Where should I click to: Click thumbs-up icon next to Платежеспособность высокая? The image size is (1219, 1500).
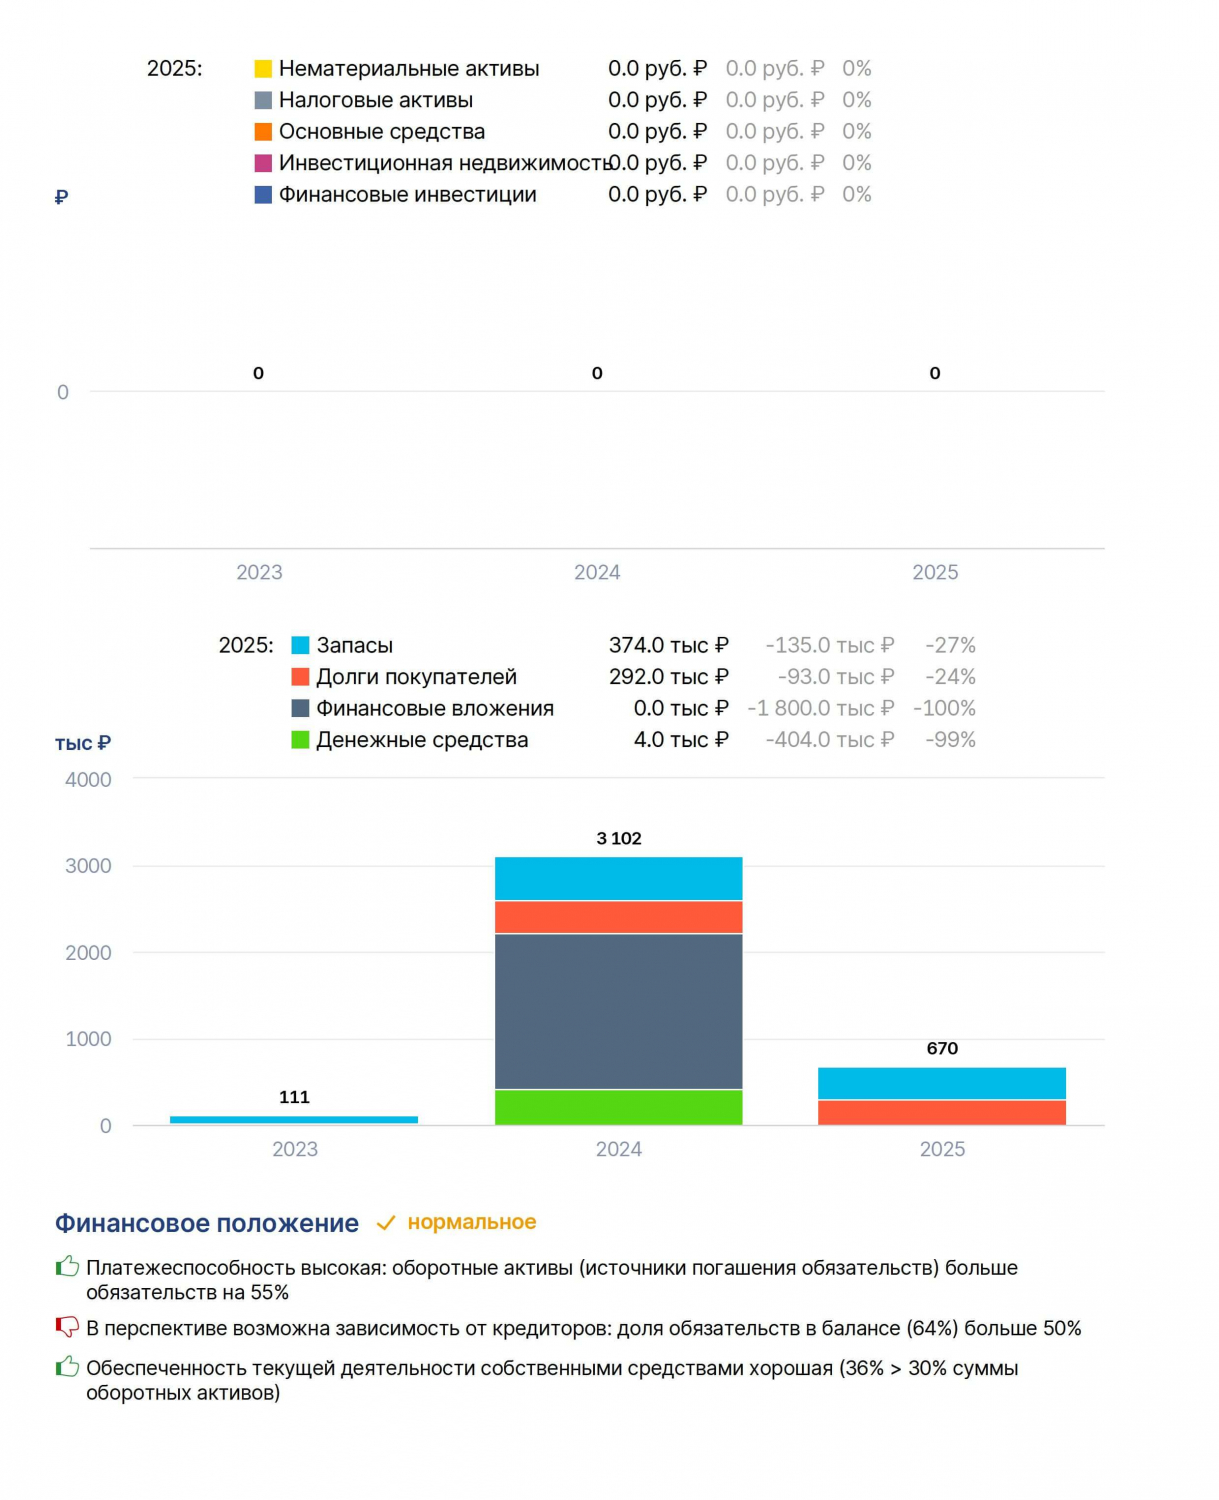67,1267
